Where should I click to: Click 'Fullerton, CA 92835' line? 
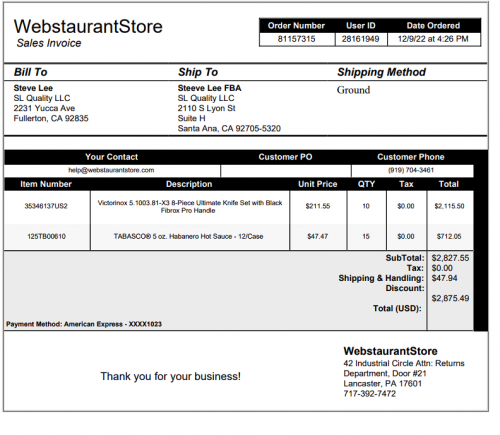click(51, 118)
